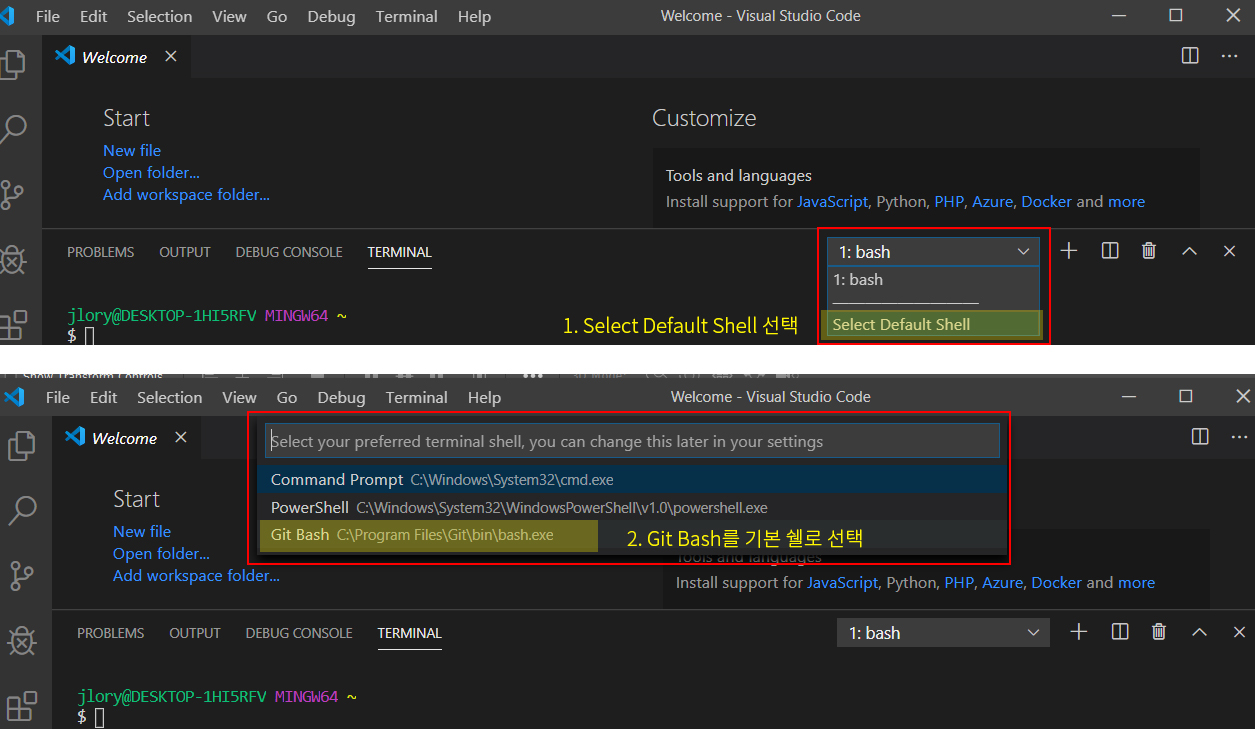Close the terminal panel in lower window
The width and height of the screenshot is (1255, 729).
1240,632
